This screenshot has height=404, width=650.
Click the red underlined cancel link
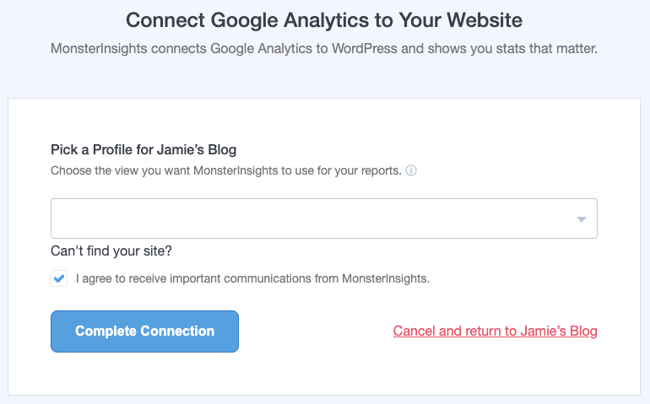(494, 331)
